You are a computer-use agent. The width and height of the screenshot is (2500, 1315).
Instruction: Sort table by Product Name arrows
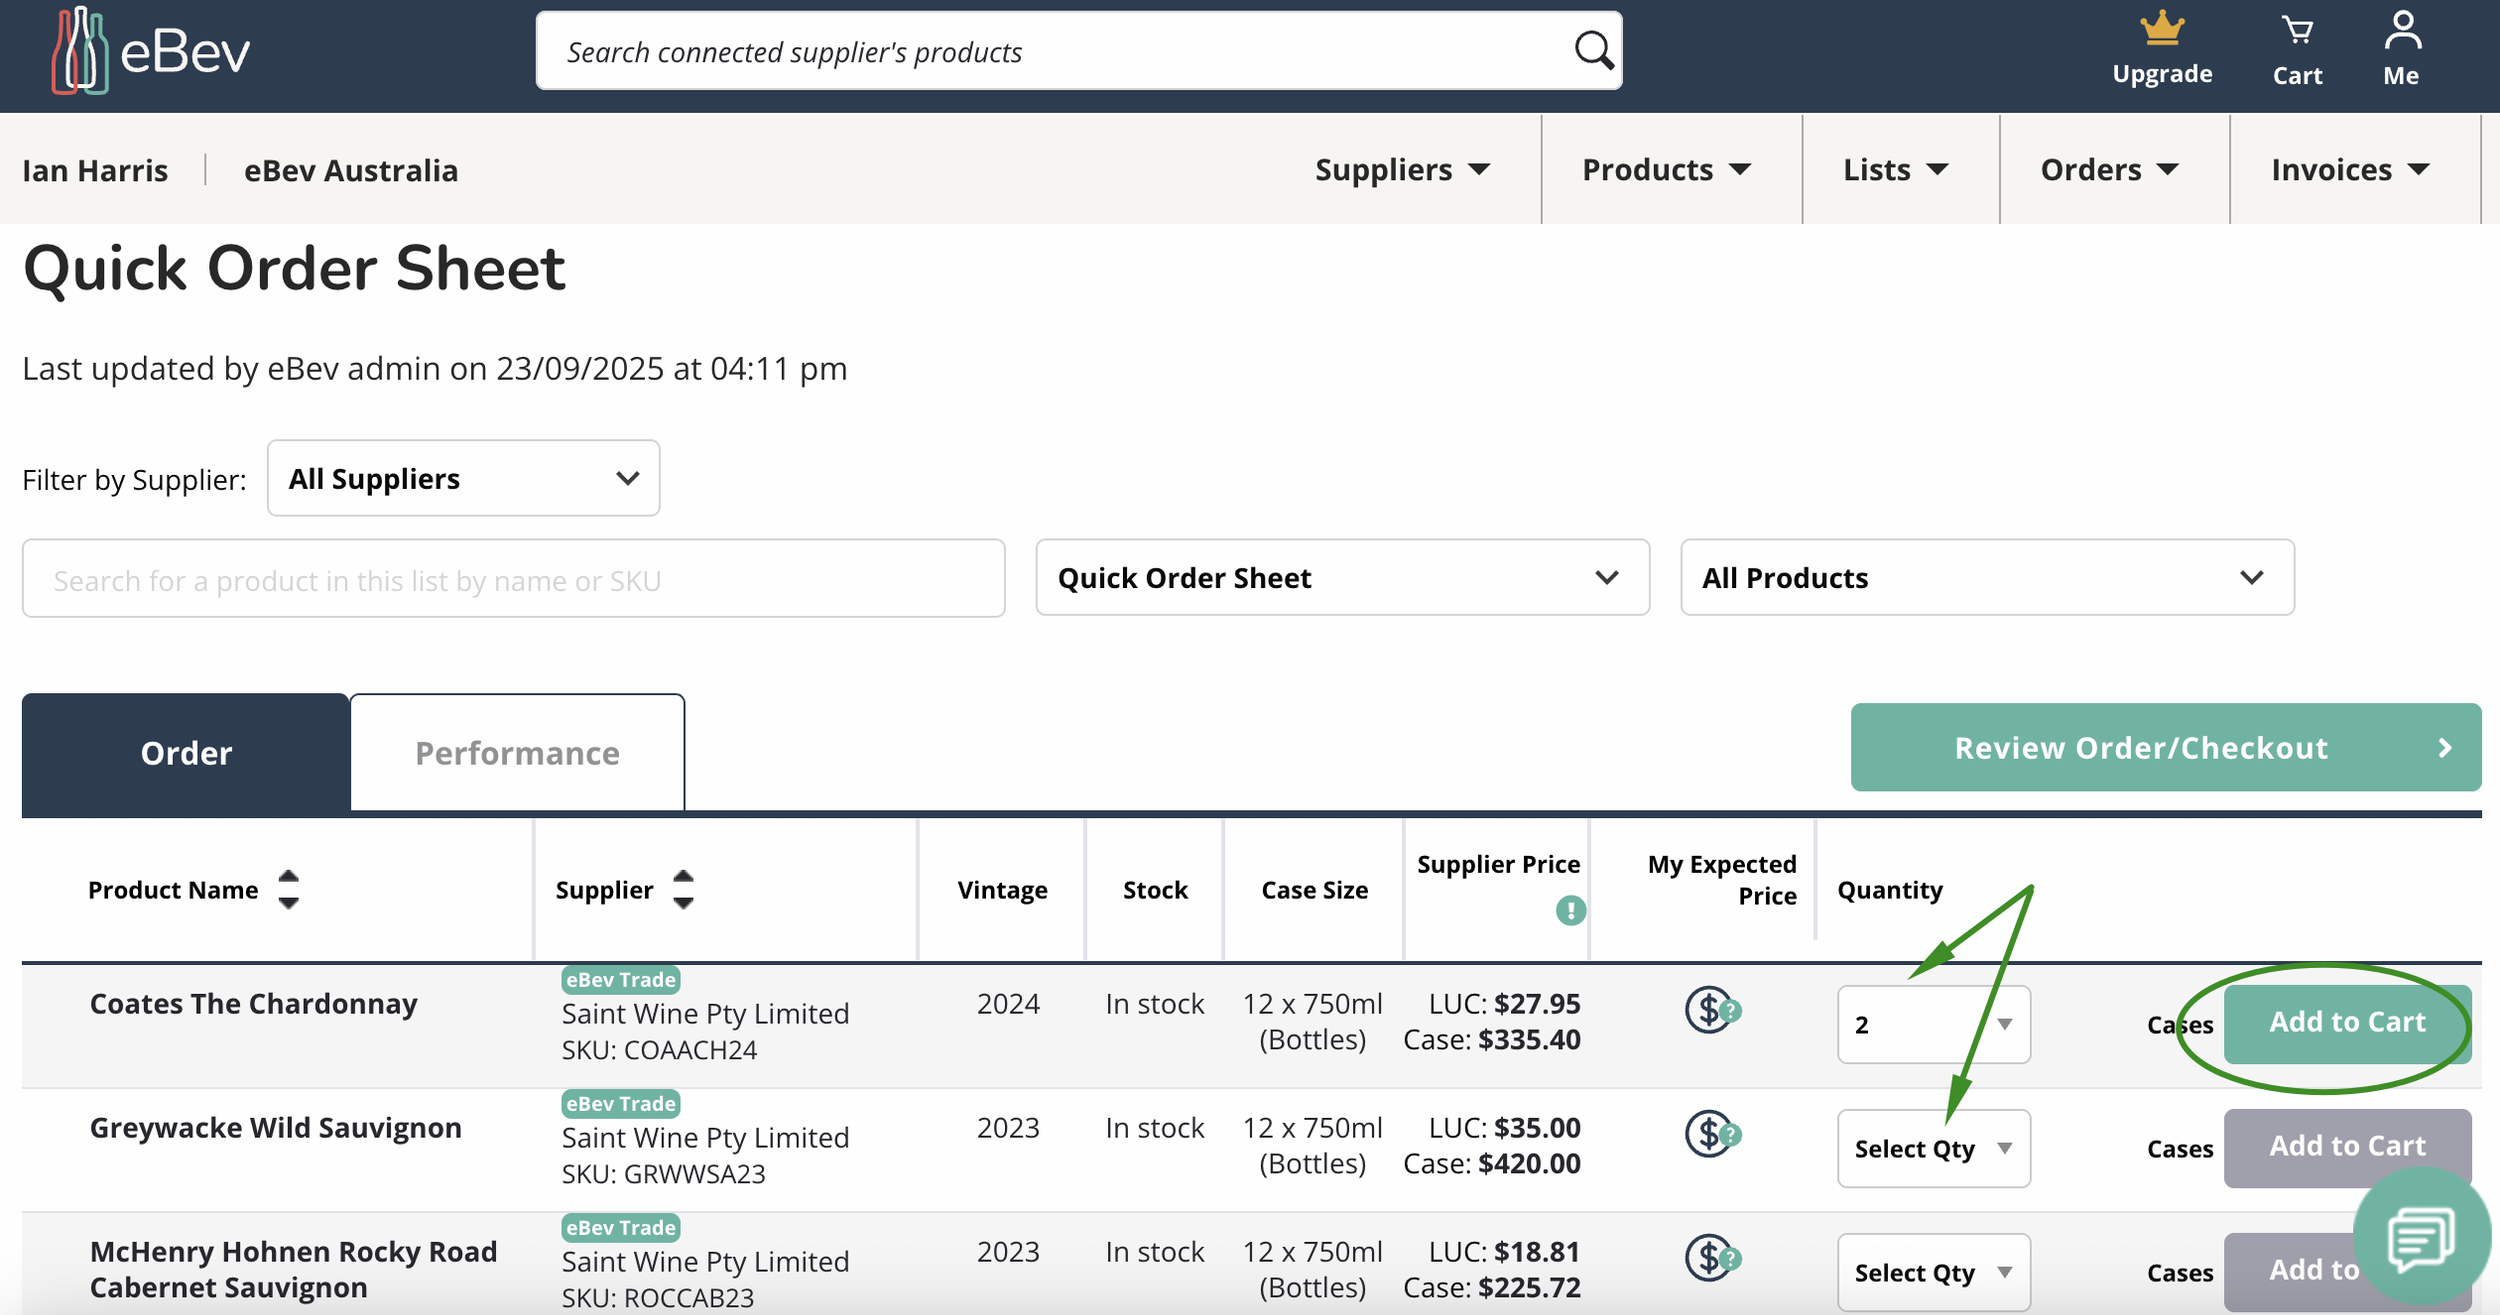[288, 889]
